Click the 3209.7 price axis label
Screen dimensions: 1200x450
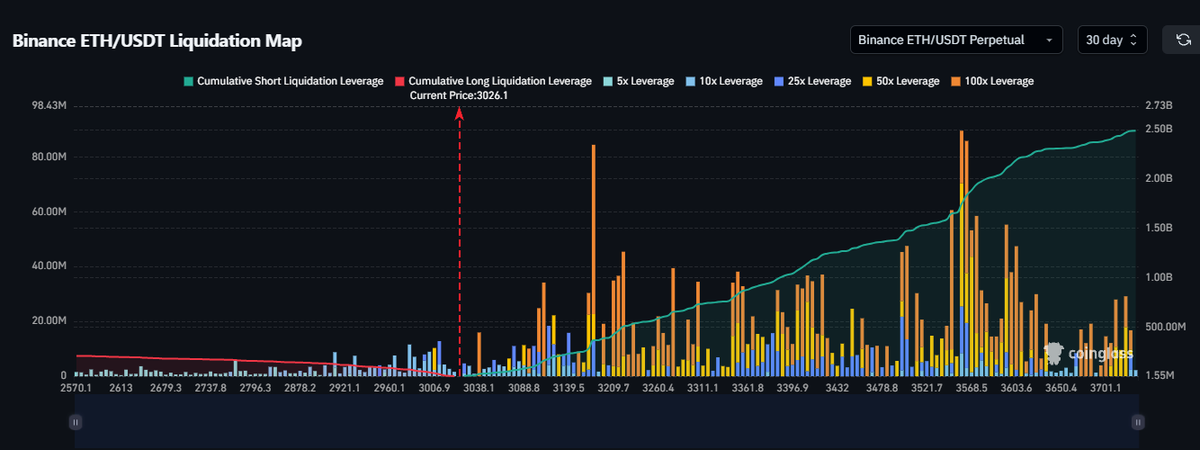(613, 387)
